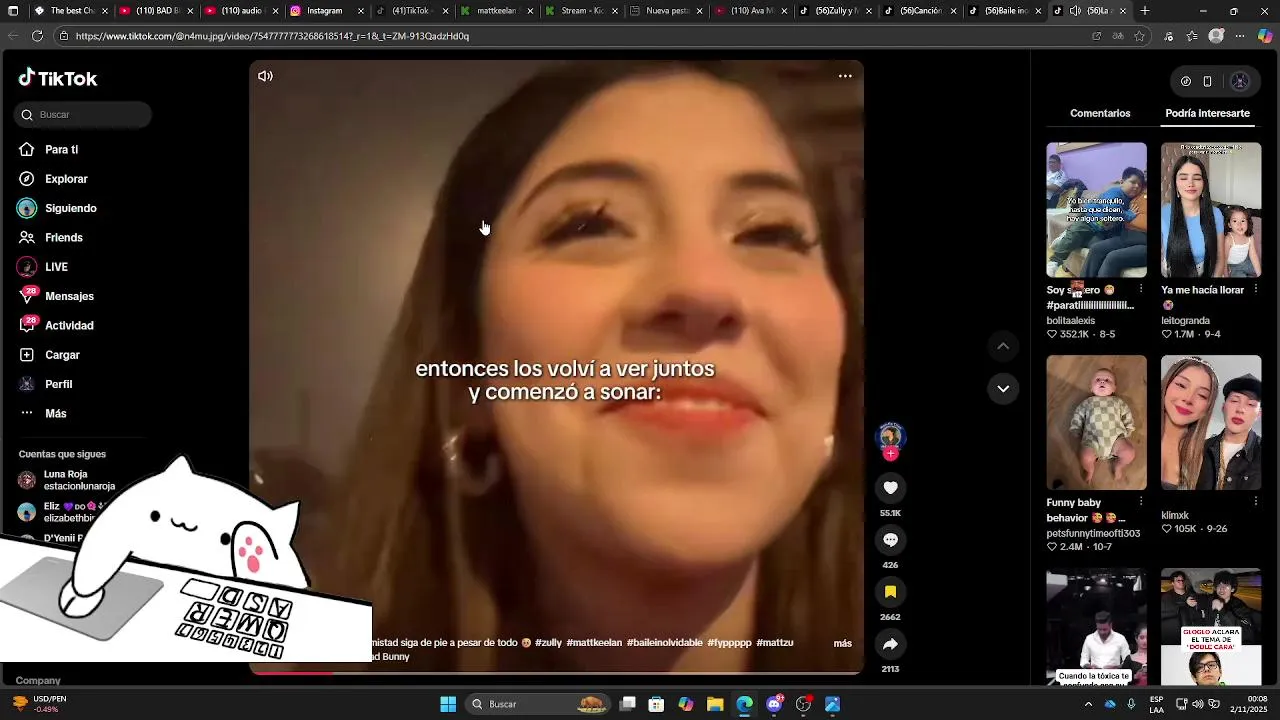Switch to the Nueva pestaña browser tab

click(665, 11)
